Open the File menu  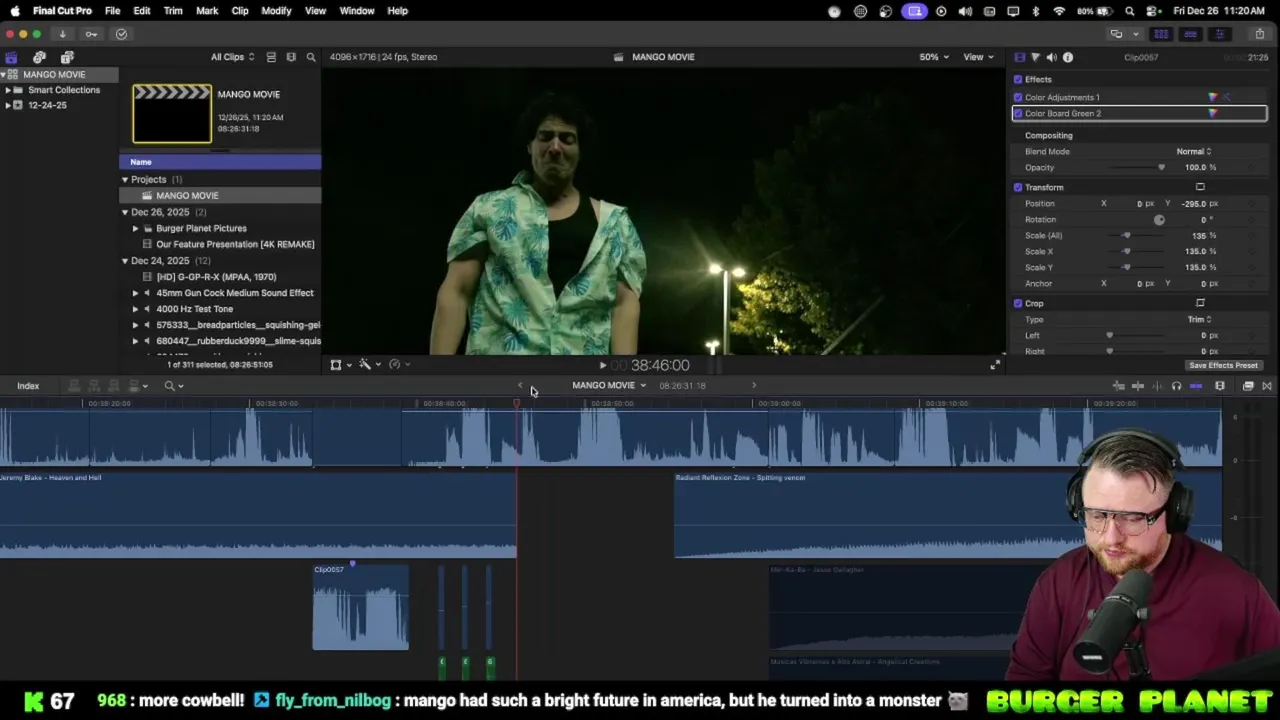coord(112,11)
